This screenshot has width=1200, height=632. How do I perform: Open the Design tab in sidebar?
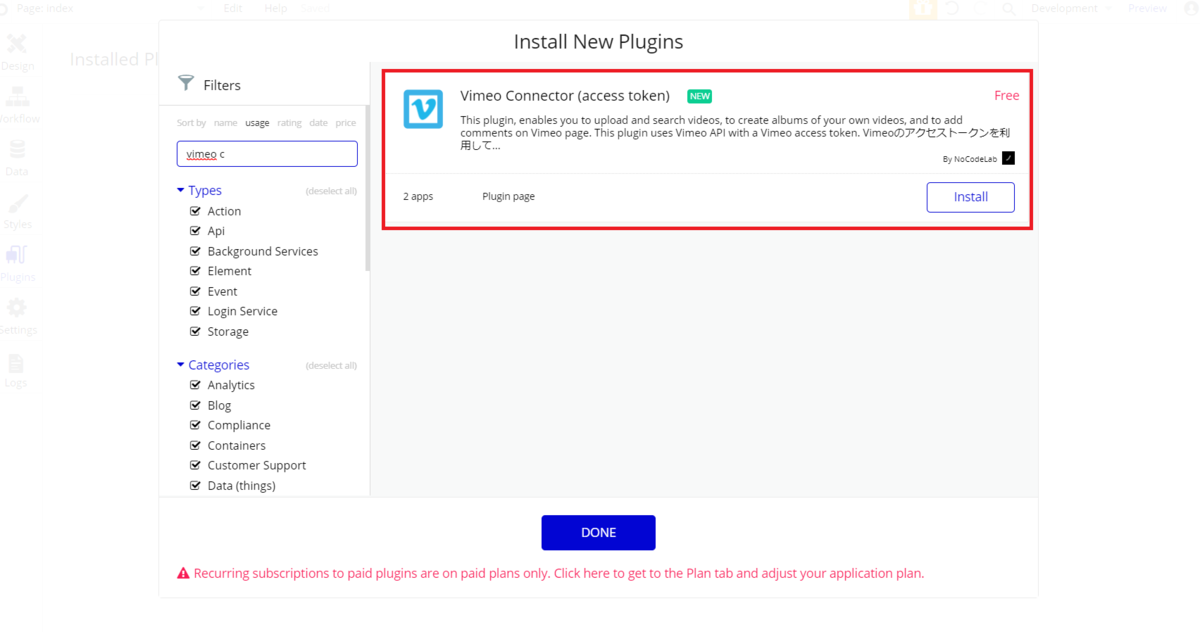coord(17,53)
